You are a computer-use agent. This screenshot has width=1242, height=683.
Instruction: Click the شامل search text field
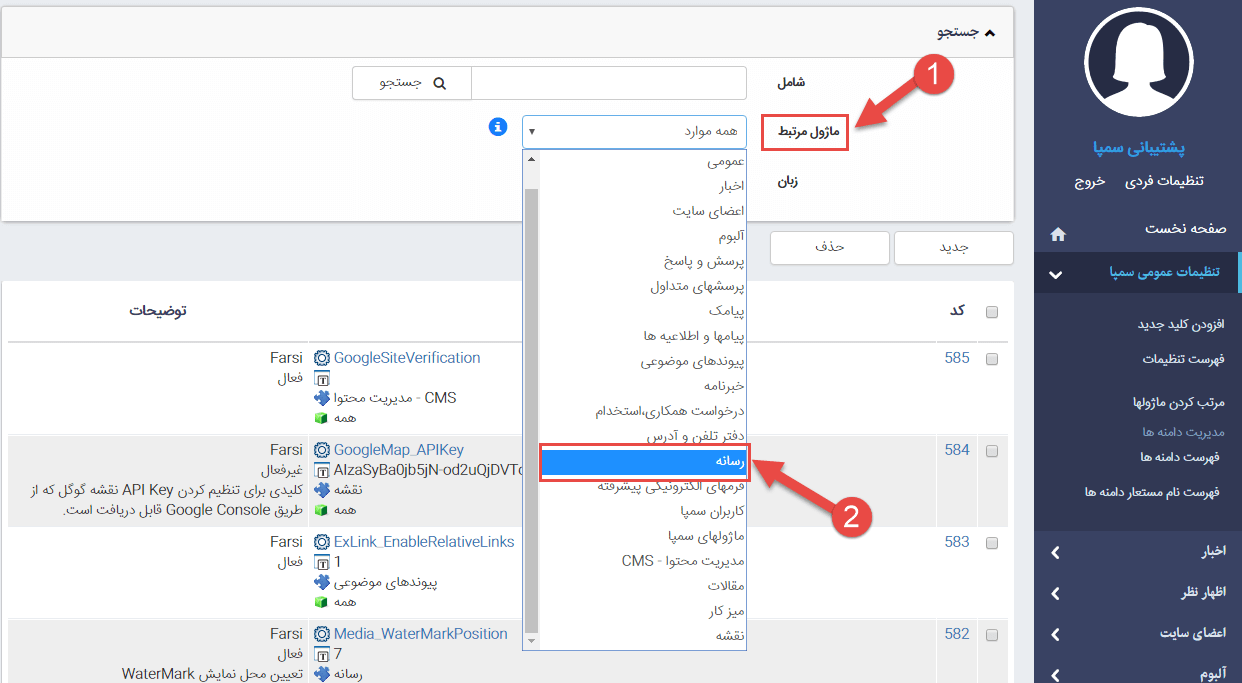(x=608, y=83)
